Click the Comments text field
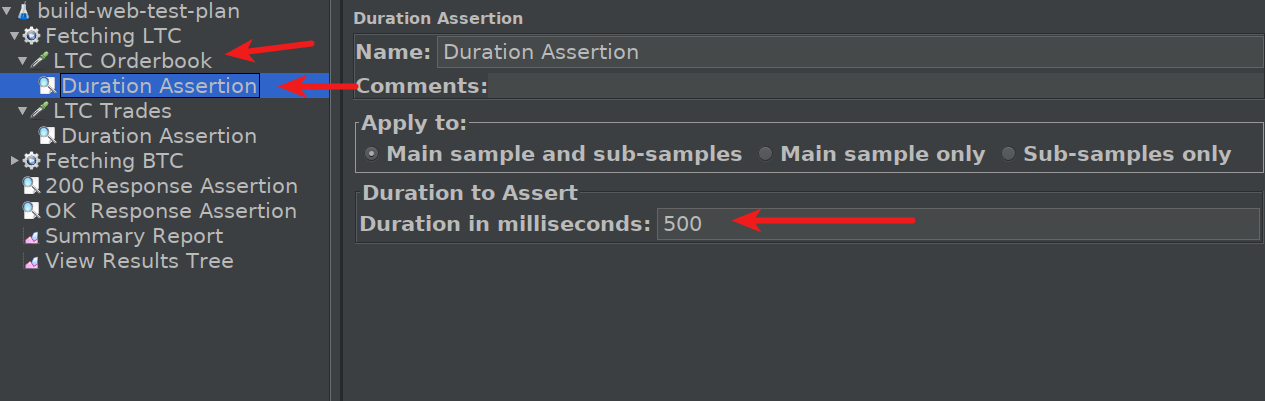This screenshot has height=401, width=1265. click(x=875, y=86)
